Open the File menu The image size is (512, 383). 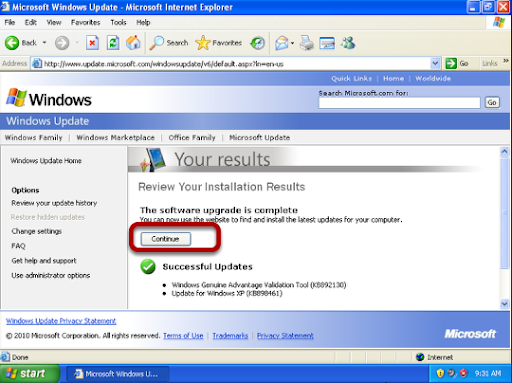click(10, 22)
